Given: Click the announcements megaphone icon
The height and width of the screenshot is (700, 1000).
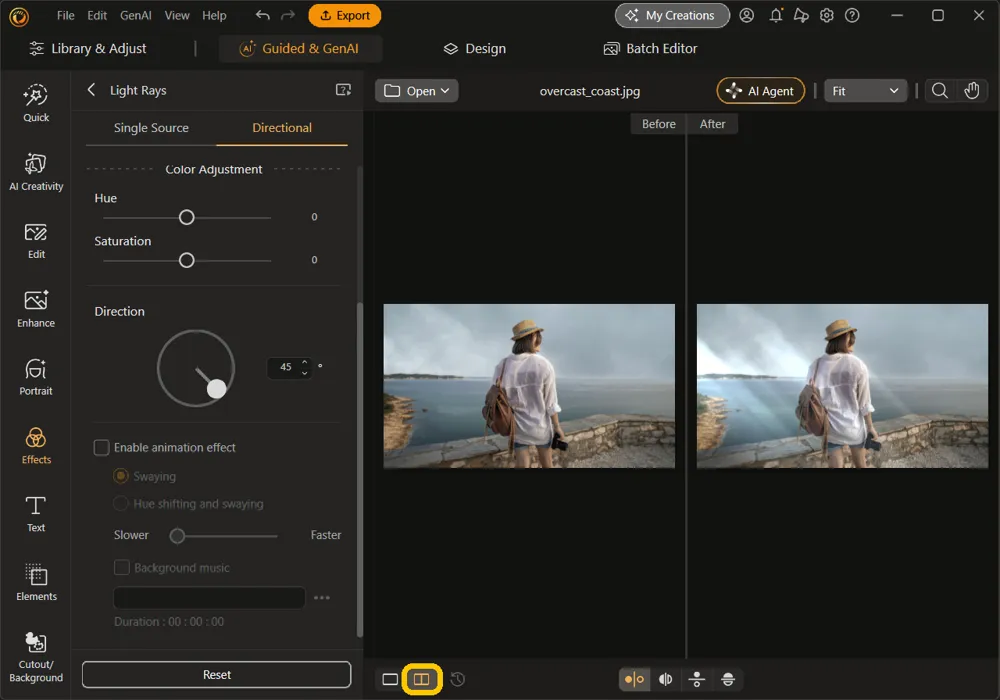Looking at the screenshot, I should pyautogui.click(x=801, y=15).
